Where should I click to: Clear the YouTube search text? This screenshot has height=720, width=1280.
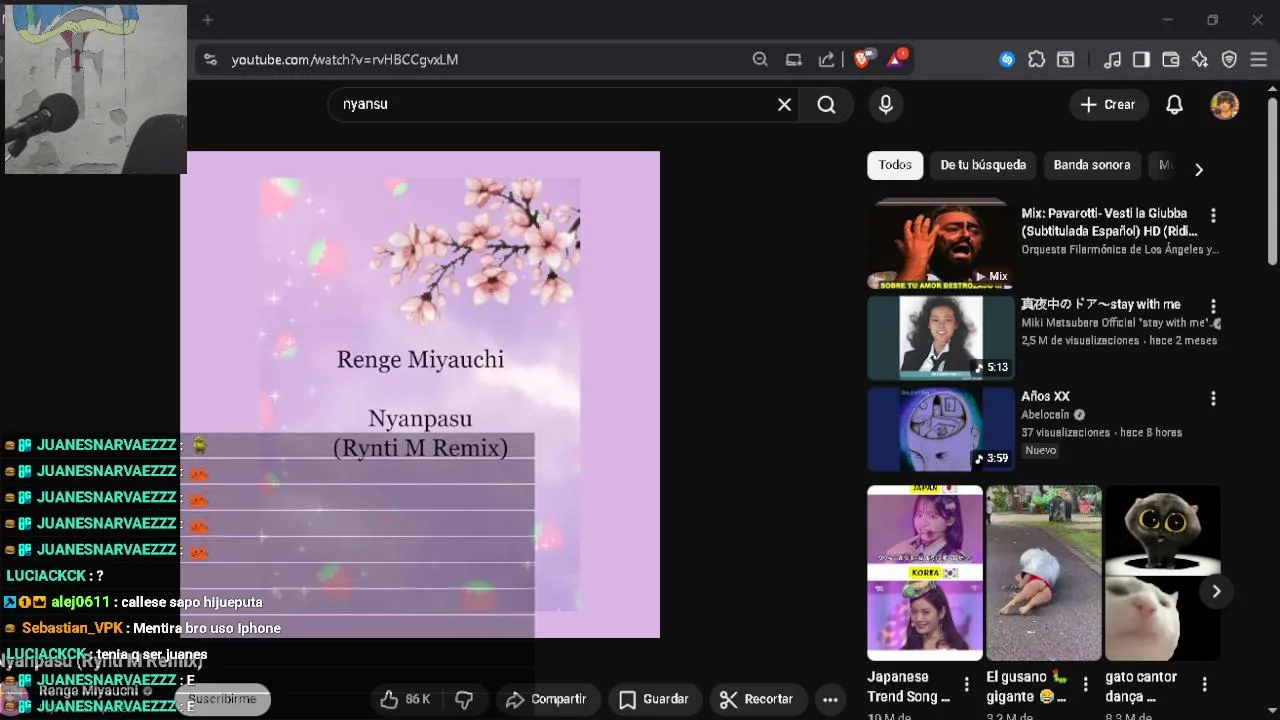(785, 105)
